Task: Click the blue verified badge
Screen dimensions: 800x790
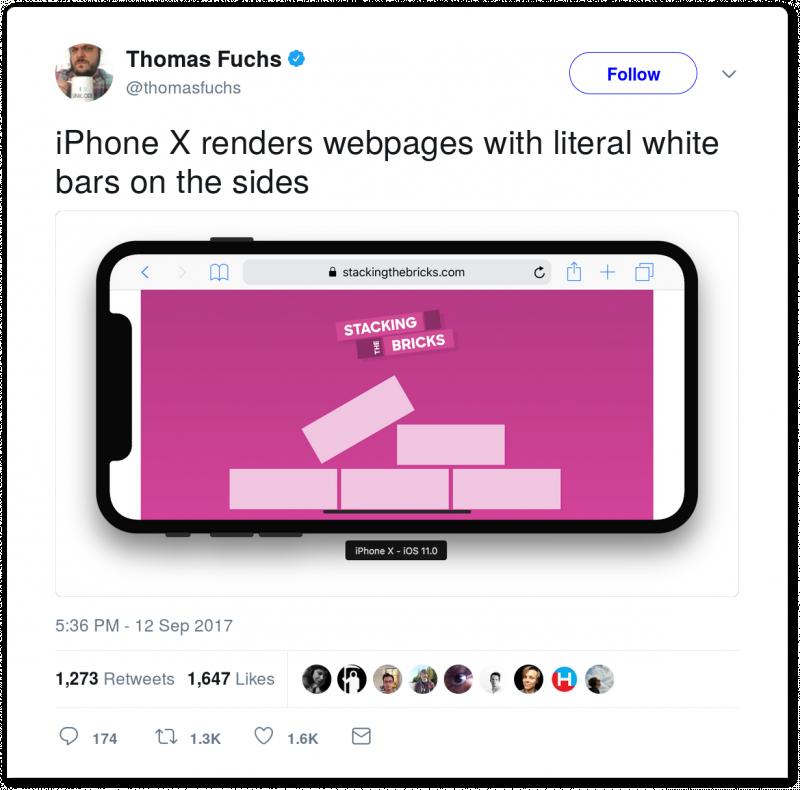Action: (297, 59)
